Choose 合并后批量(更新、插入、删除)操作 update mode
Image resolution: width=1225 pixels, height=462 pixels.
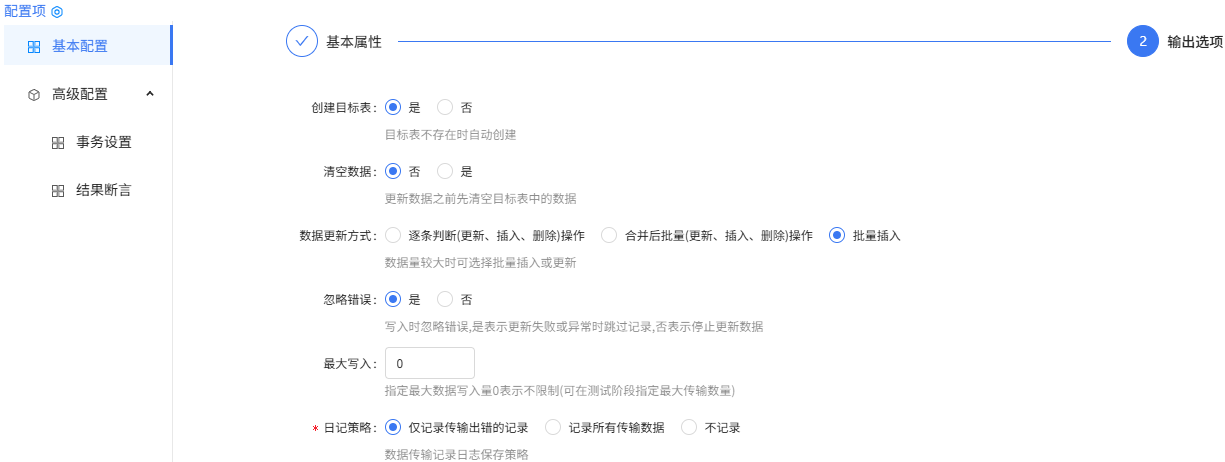tap(609, 235)
